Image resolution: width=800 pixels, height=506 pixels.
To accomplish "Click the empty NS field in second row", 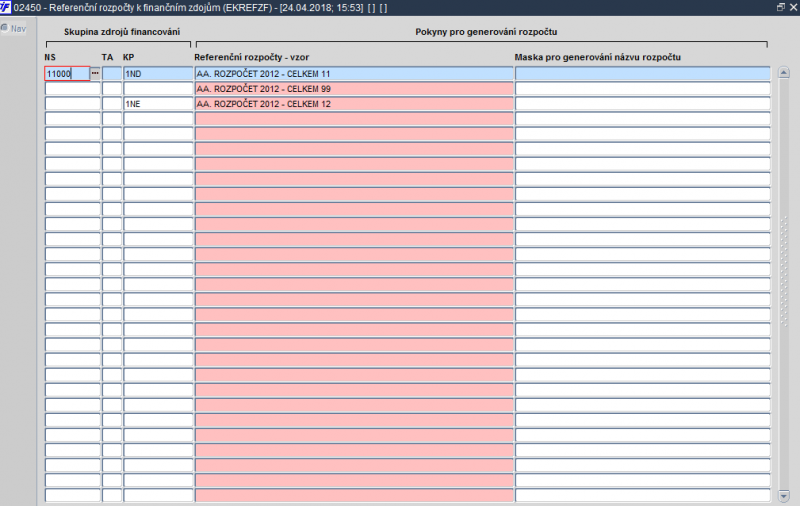I will click(x=72, y=89).
